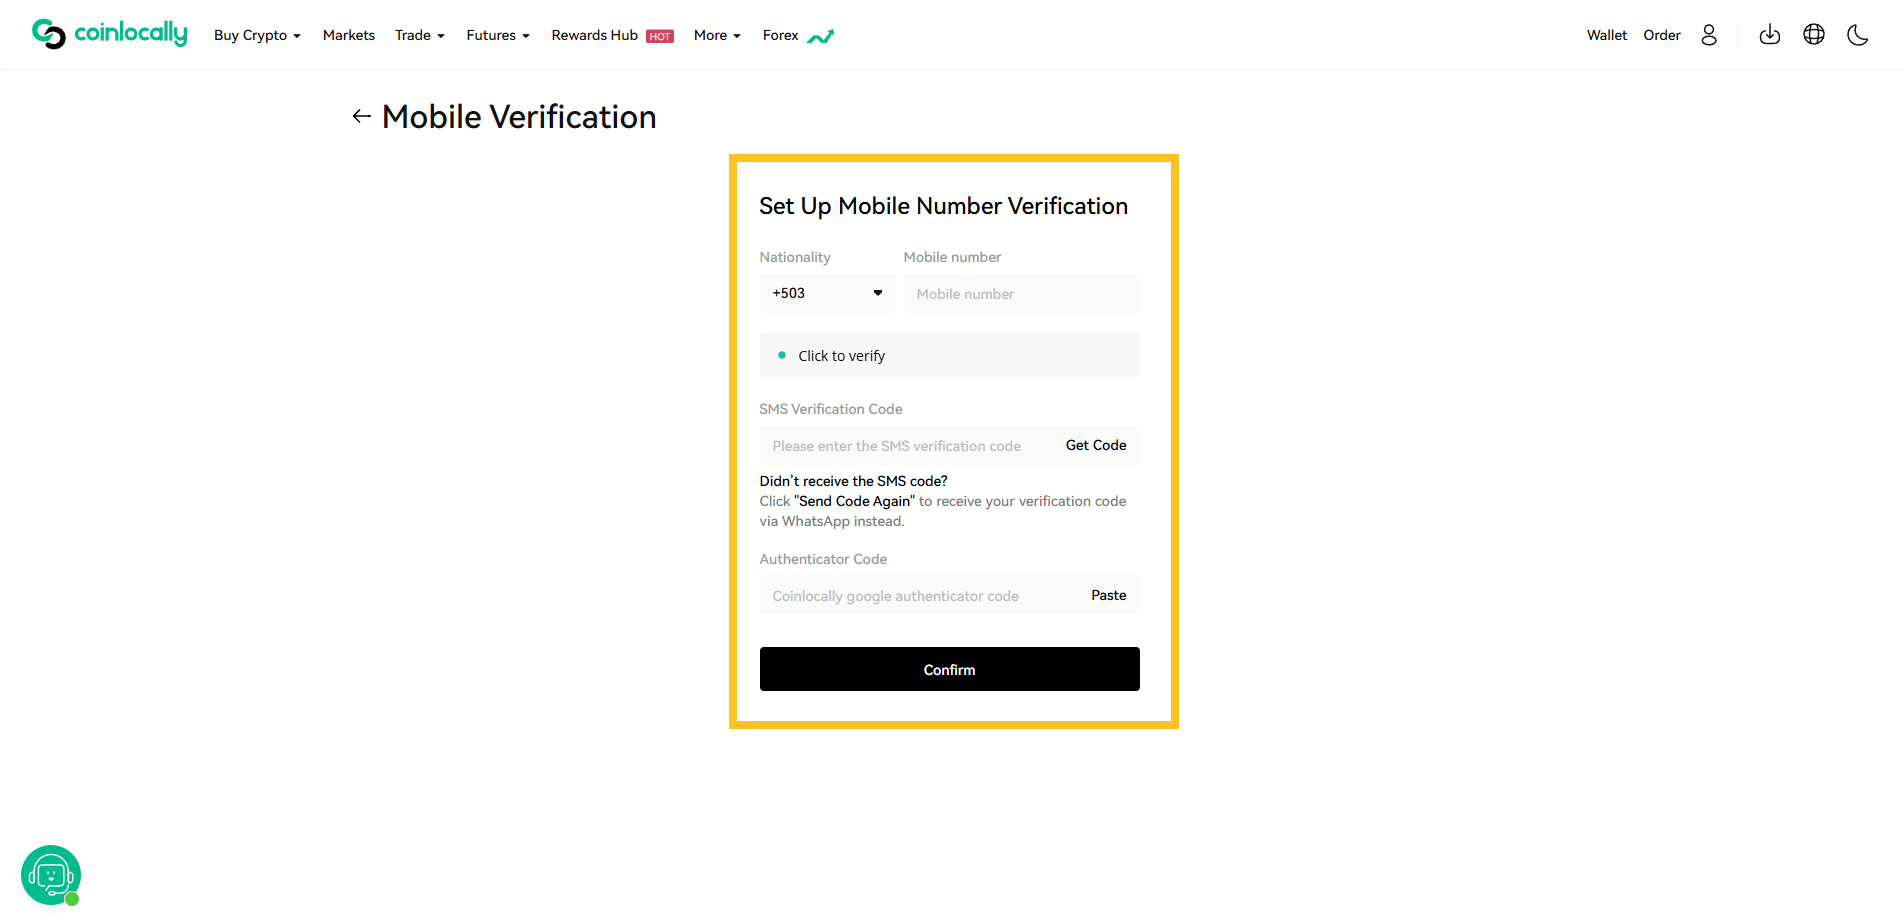Image resolution: width=1902 pixels, height=922 pixels.
Task: Open the user profile icon
Action: [1709, 35]
